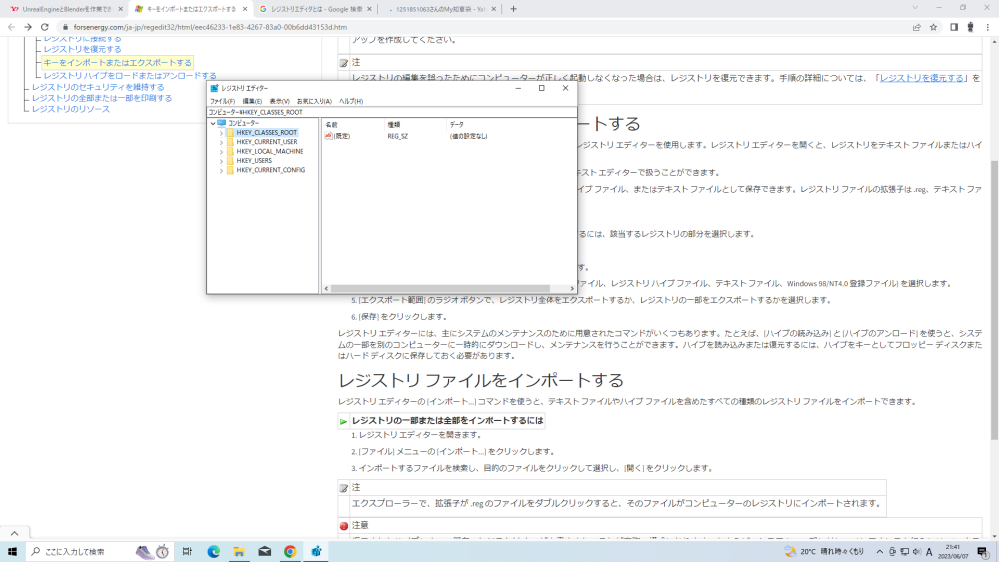Launch Microsoft Edge from the taskbar
999x562 pixels.
tap(213, 551)
